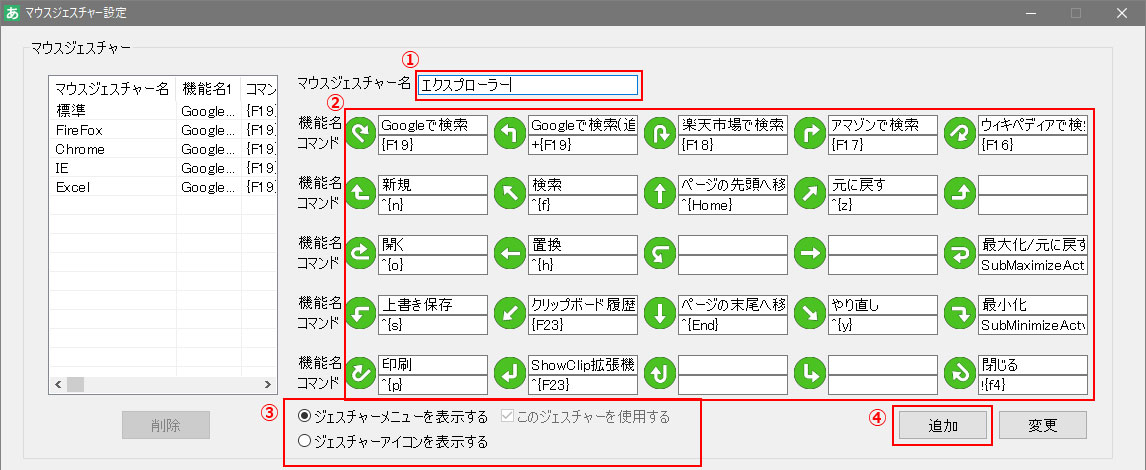Click the gesture icon beside 元に戻す ^{z}

click(x=810, y=193)
